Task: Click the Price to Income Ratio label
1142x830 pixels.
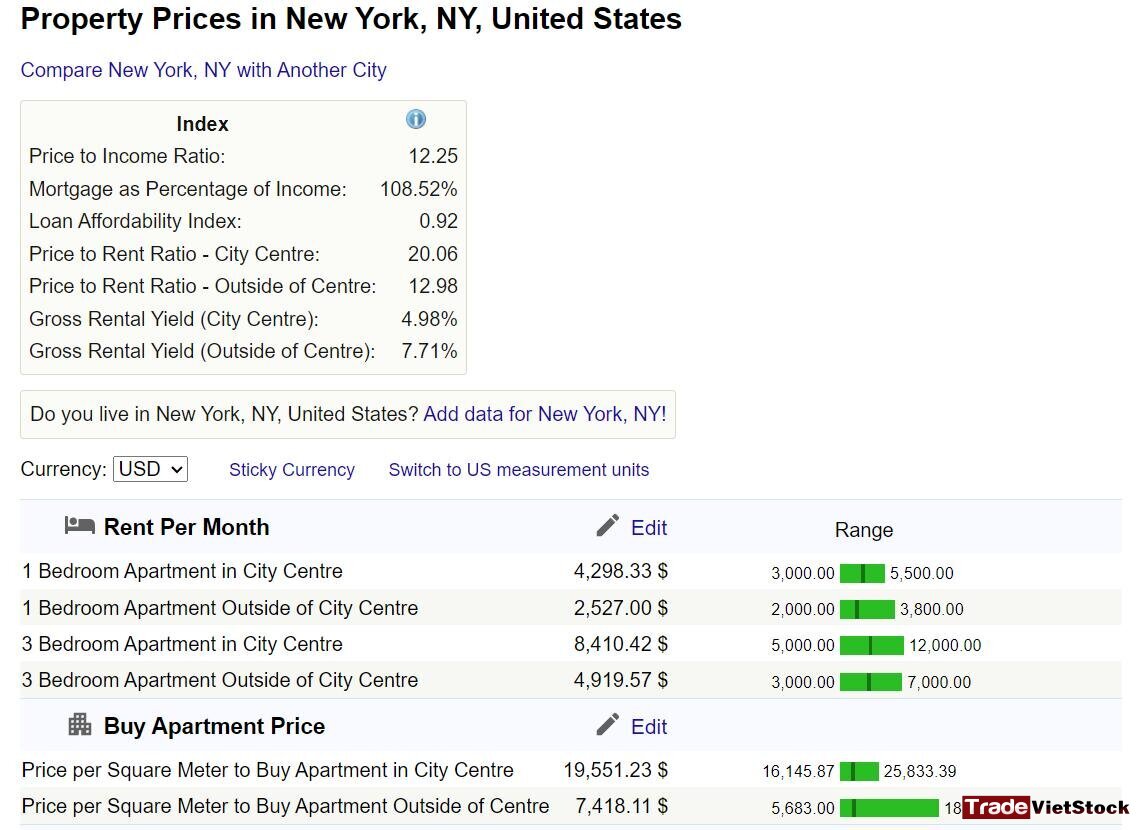Action: tap(127, 156)
